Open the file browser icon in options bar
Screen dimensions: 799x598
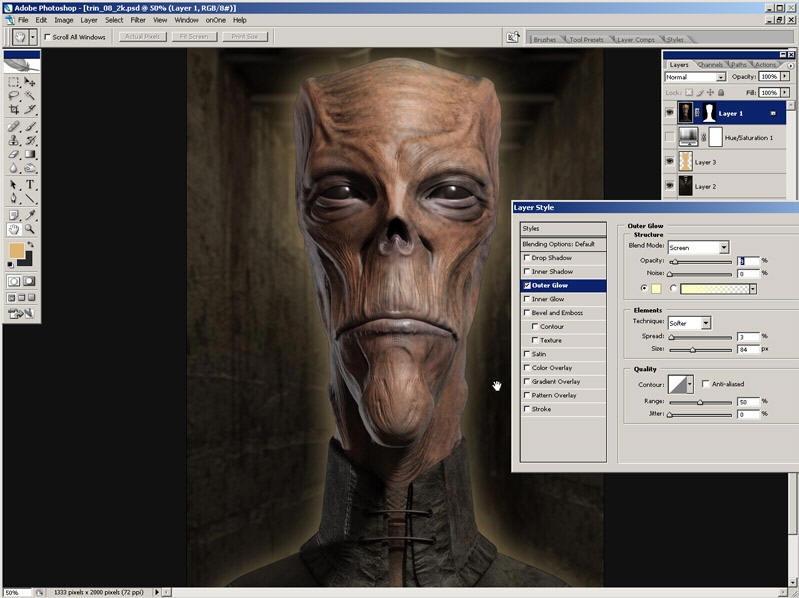click(x=513, y=37)
